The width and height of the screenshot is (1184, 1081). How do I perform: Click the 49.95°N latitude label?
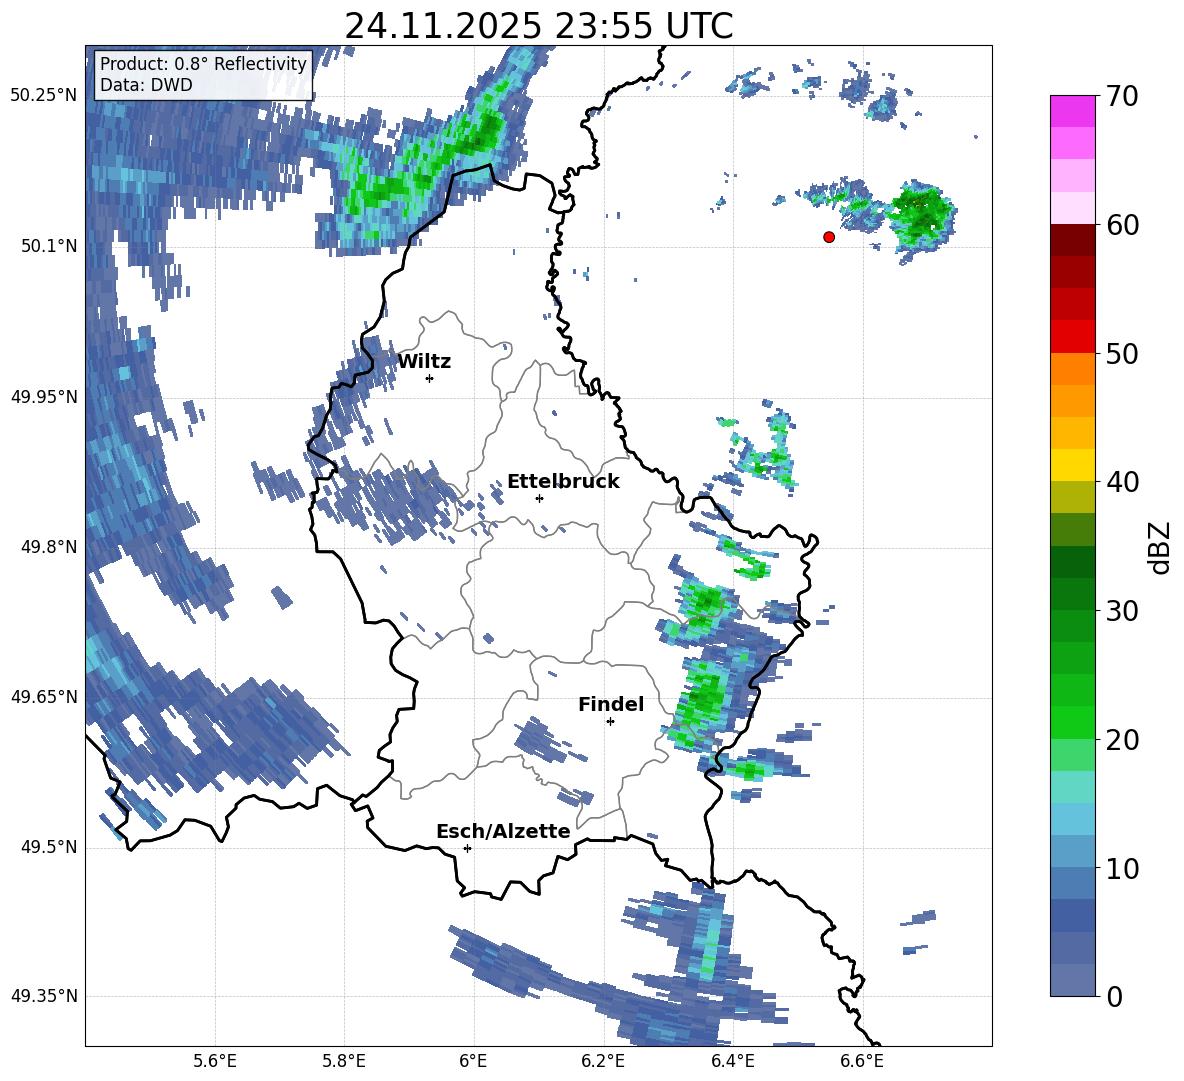tap(44, 397)
